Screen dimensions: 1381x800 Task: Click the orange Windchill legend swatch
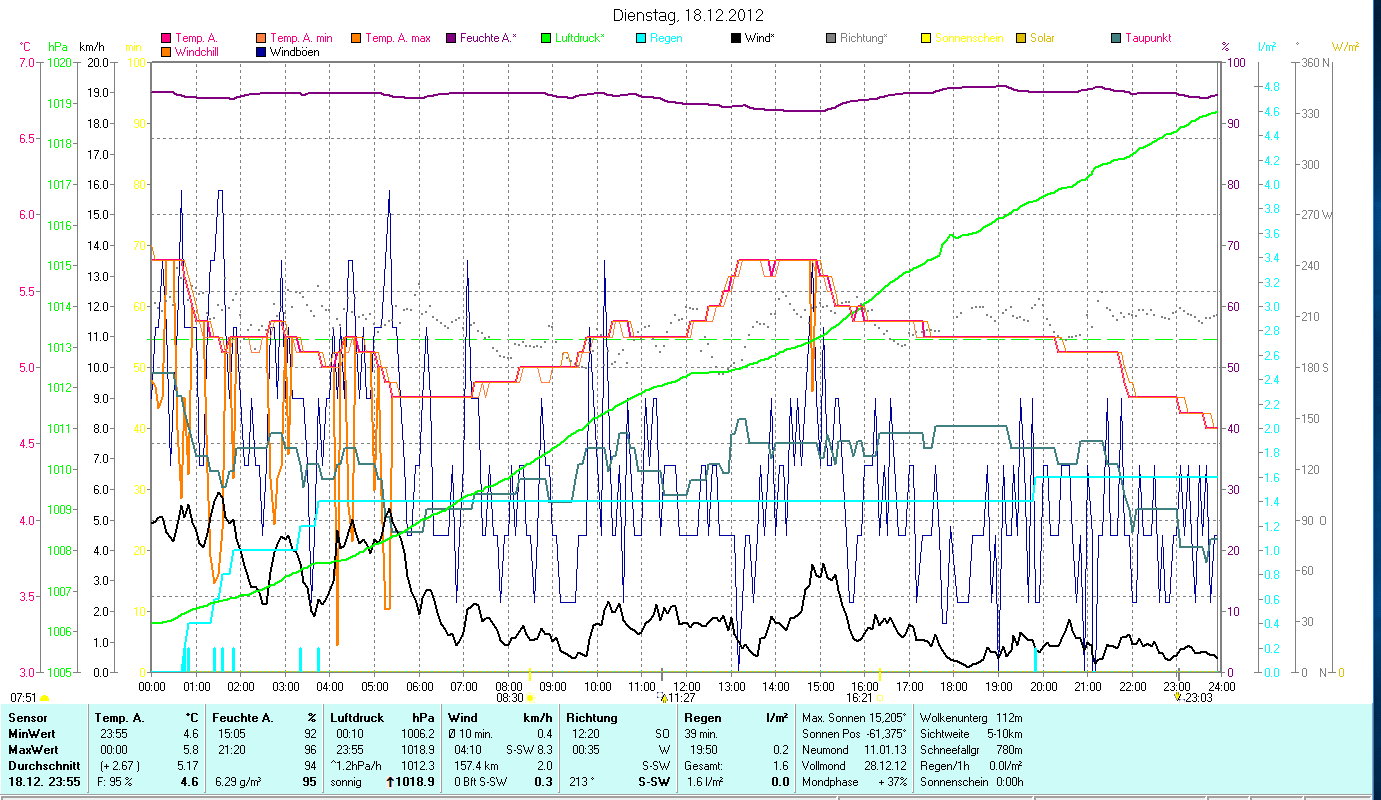166,52
